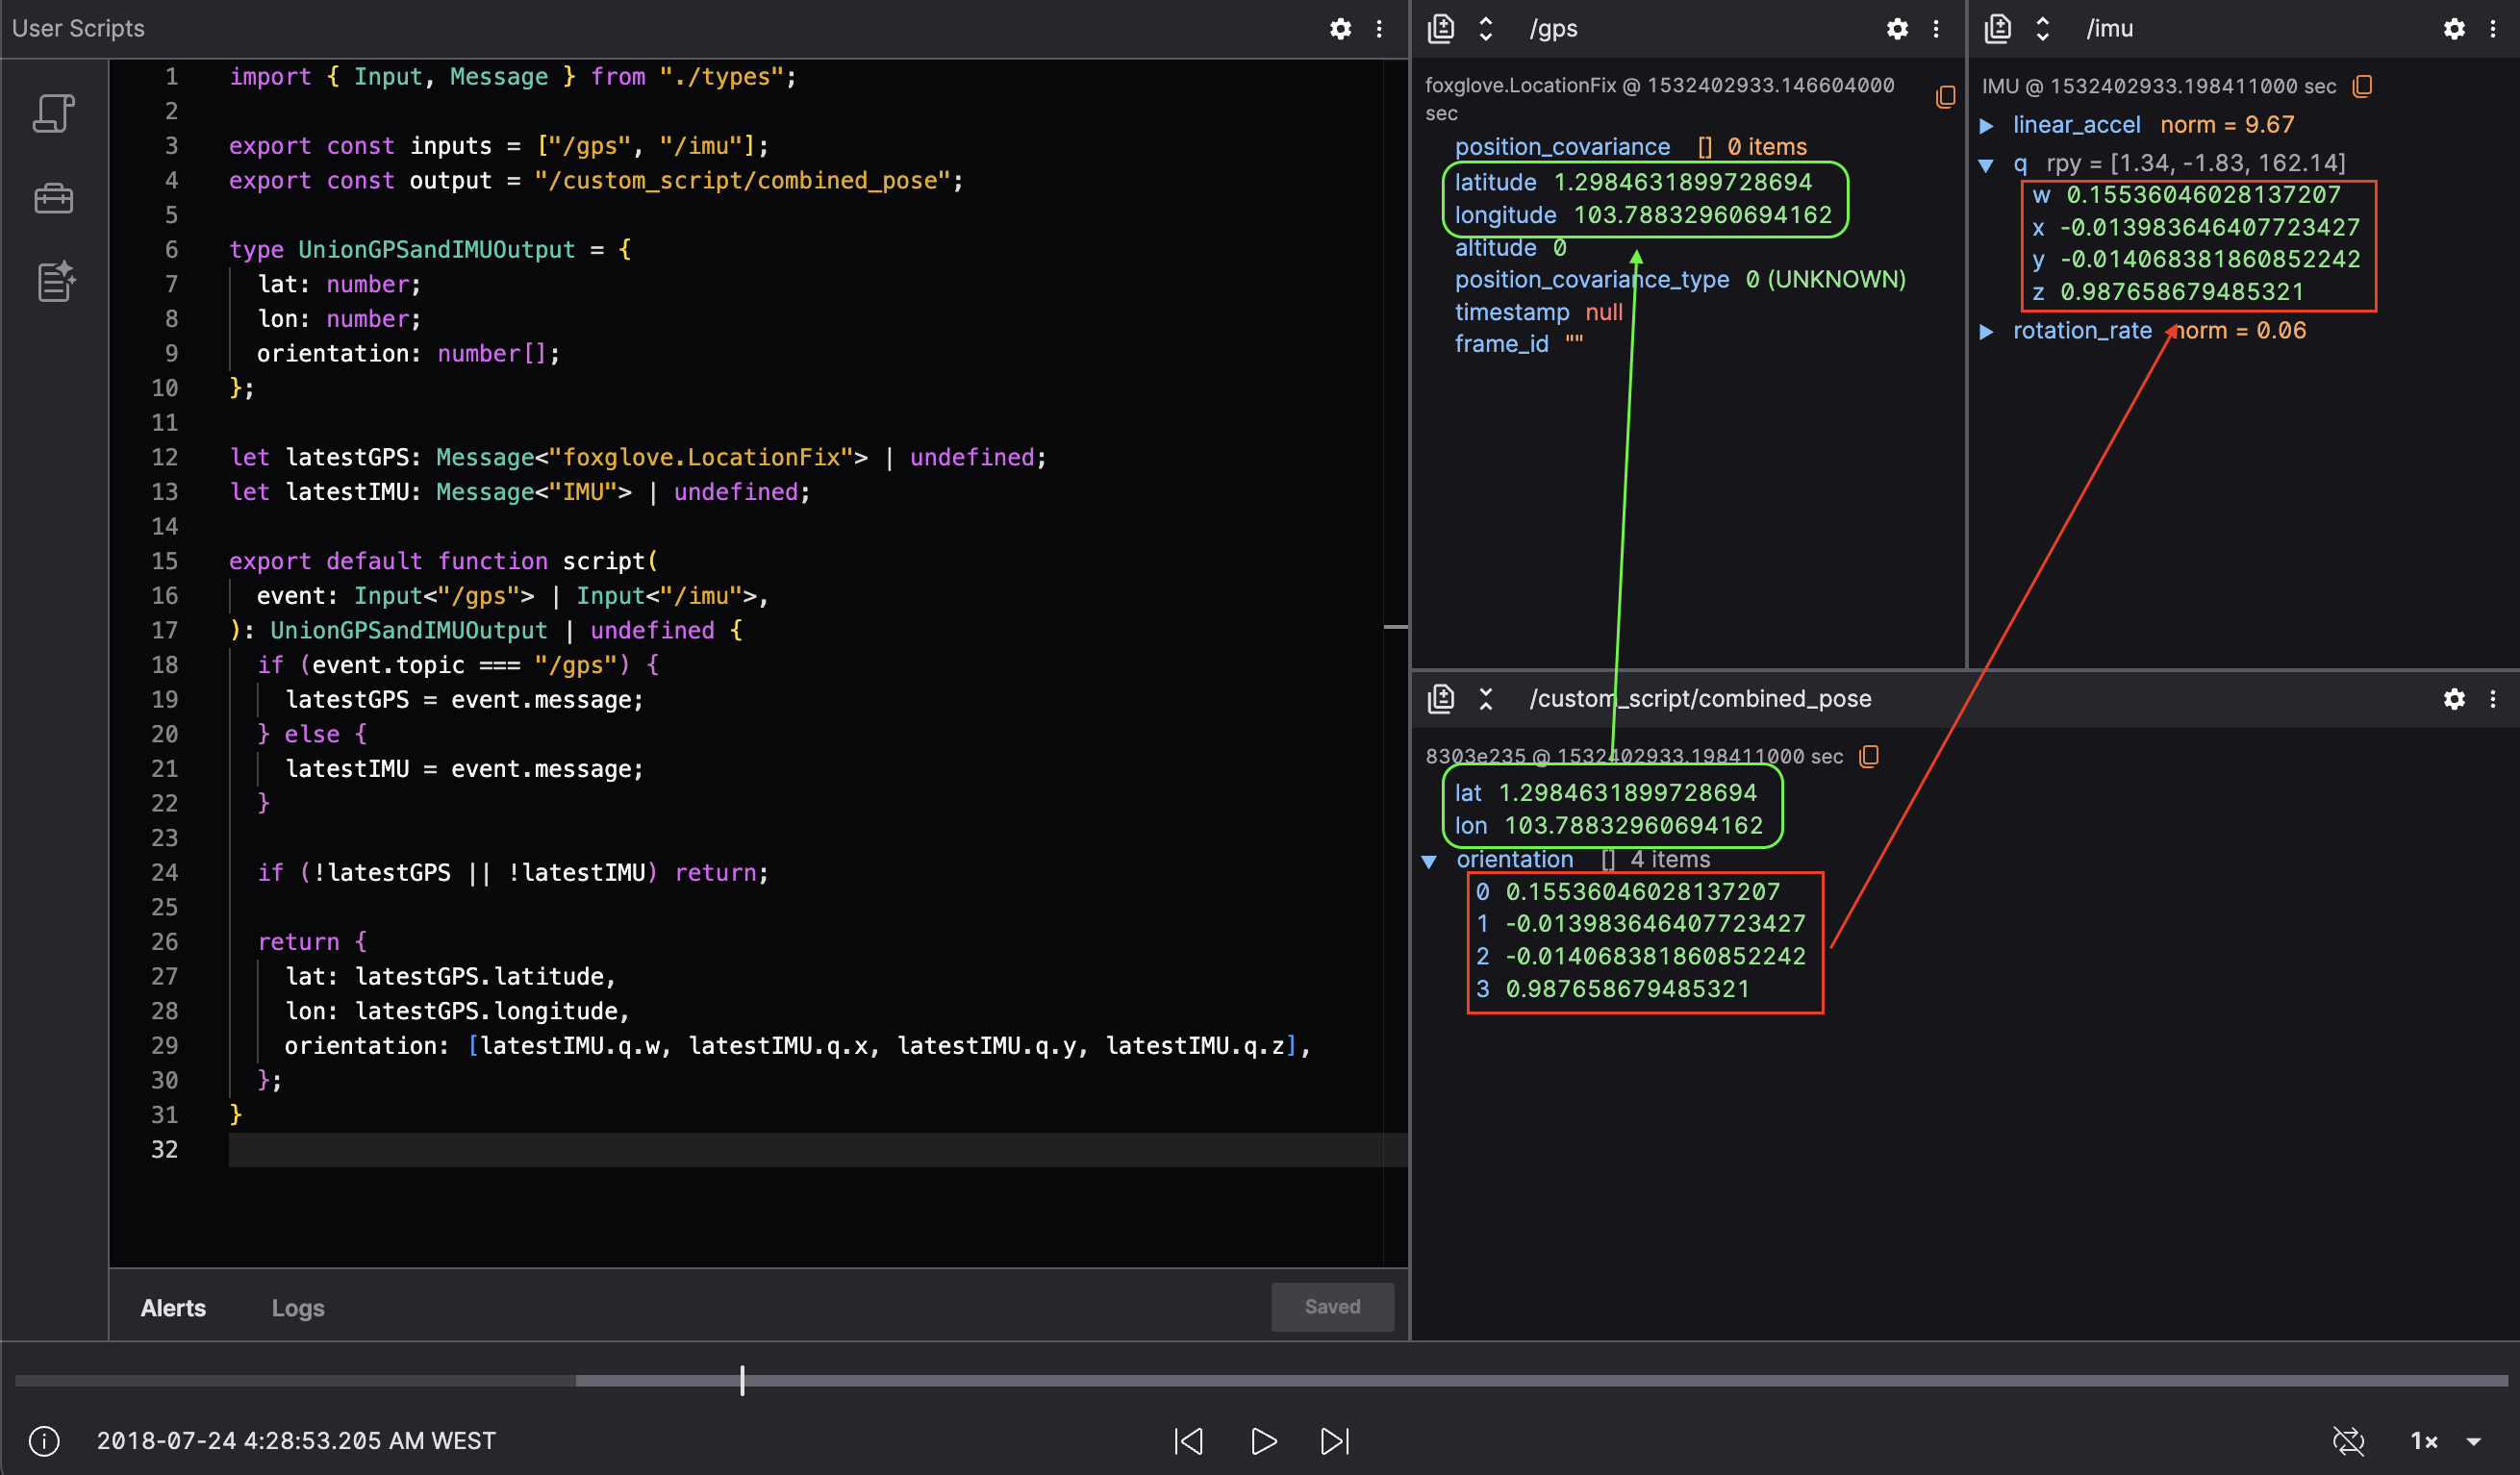The width and height of the screenshot is (2520, 1475).
Task: Open /imu panel settings gear
Action: click(2454, 29)
